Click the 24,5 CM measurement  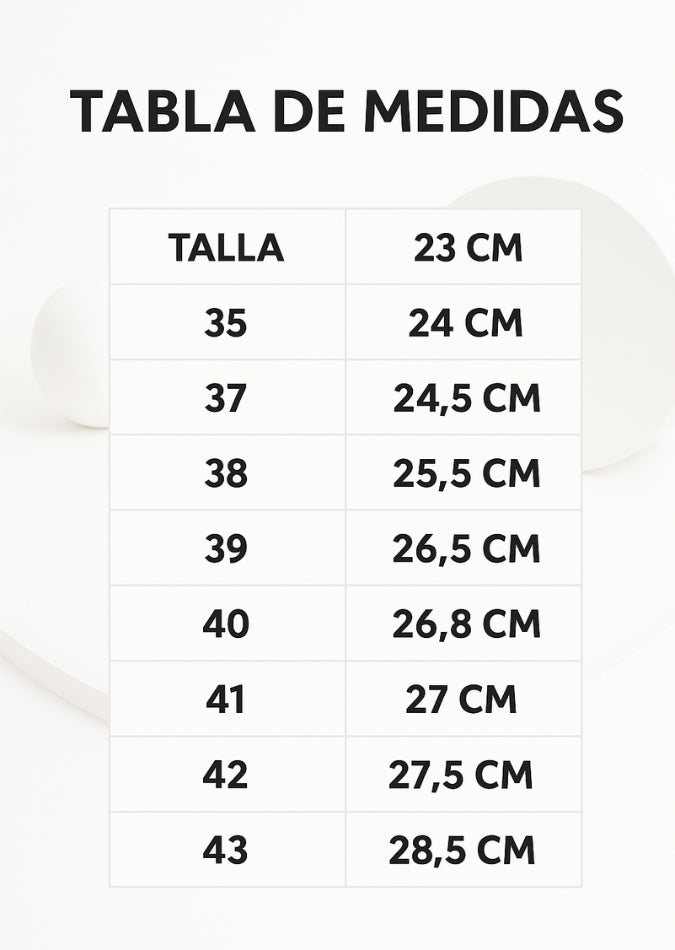tap(466, 398)
